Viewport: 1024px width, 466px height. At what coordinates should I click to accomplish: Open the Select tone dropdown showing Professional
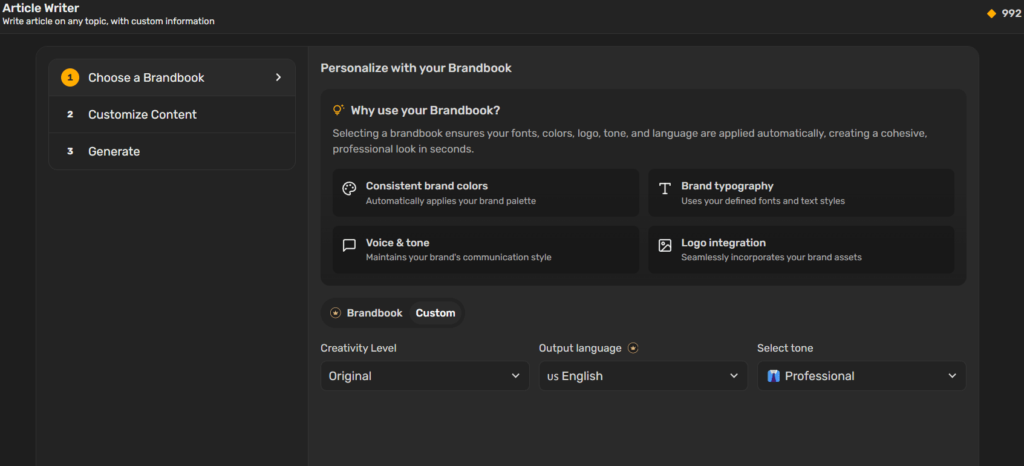[861, 376]
